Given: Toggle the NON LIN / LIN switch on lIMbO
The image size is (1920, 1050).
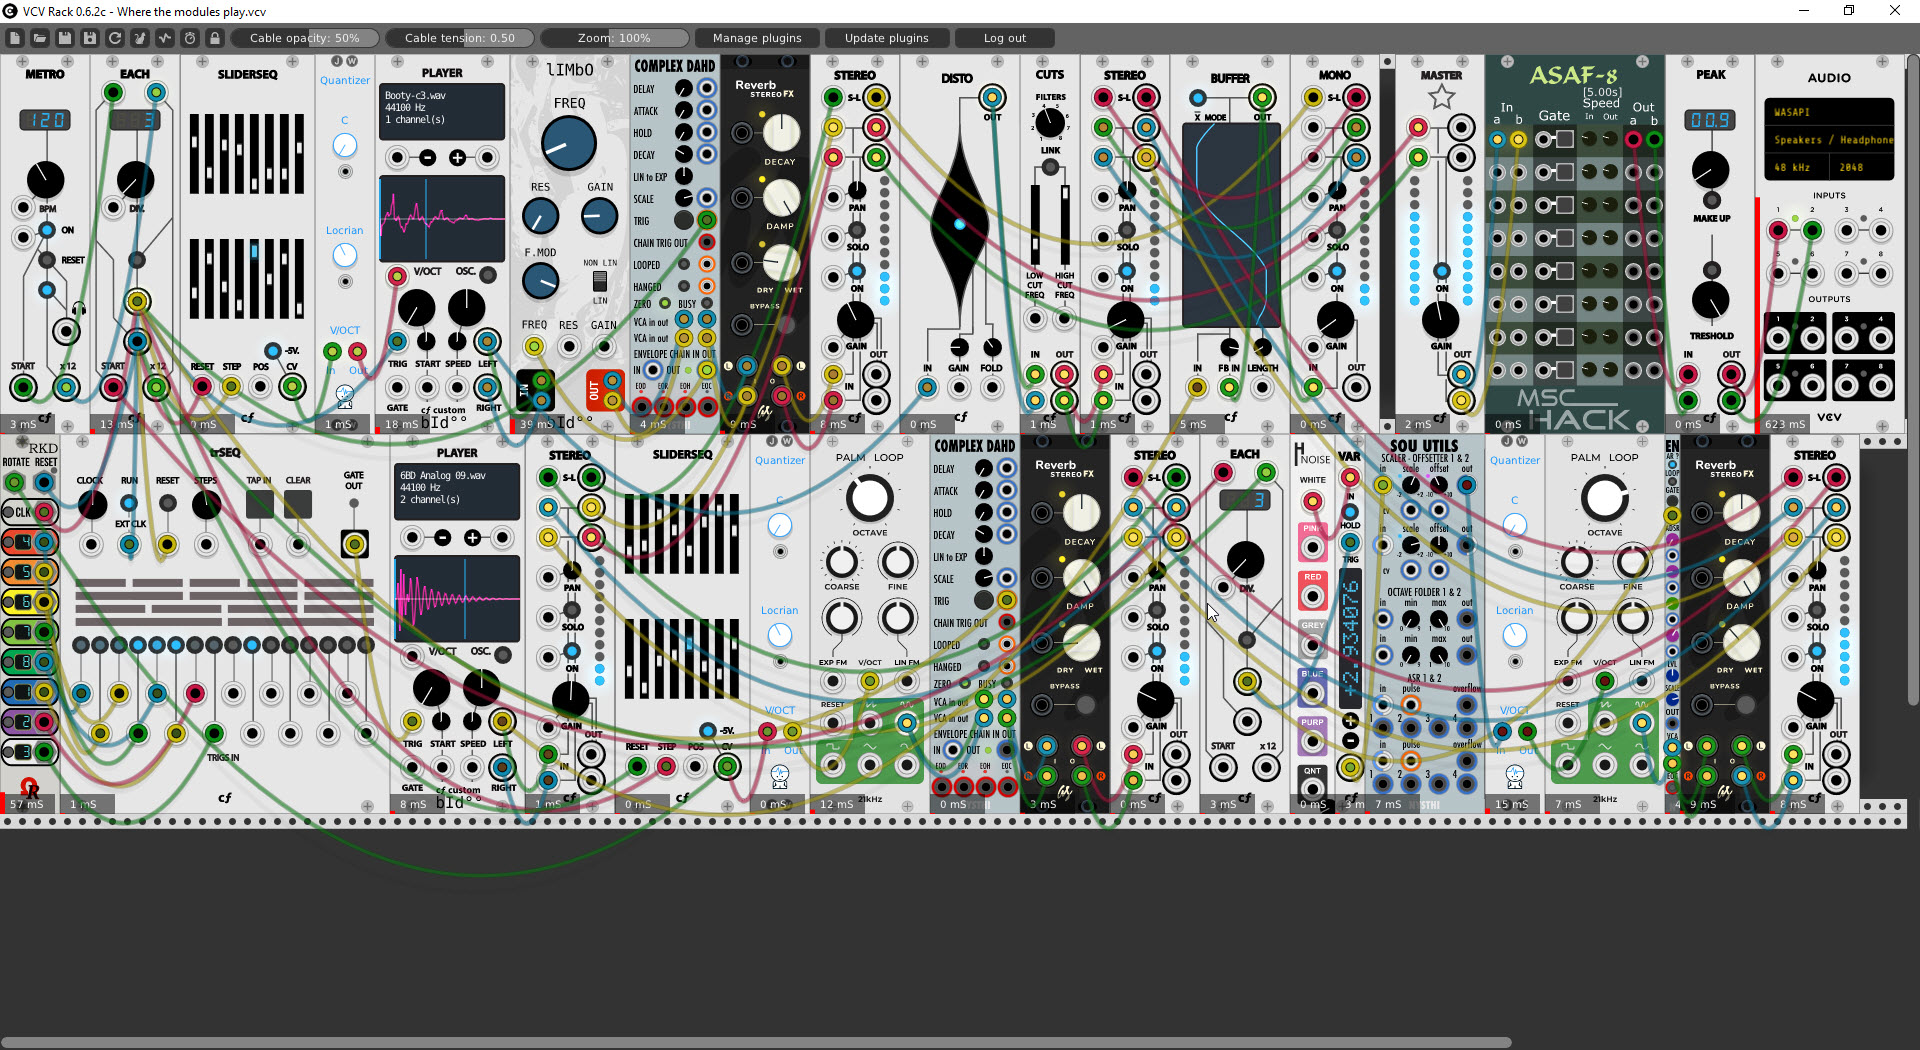Looking at the screenshot, I should 599,281.
